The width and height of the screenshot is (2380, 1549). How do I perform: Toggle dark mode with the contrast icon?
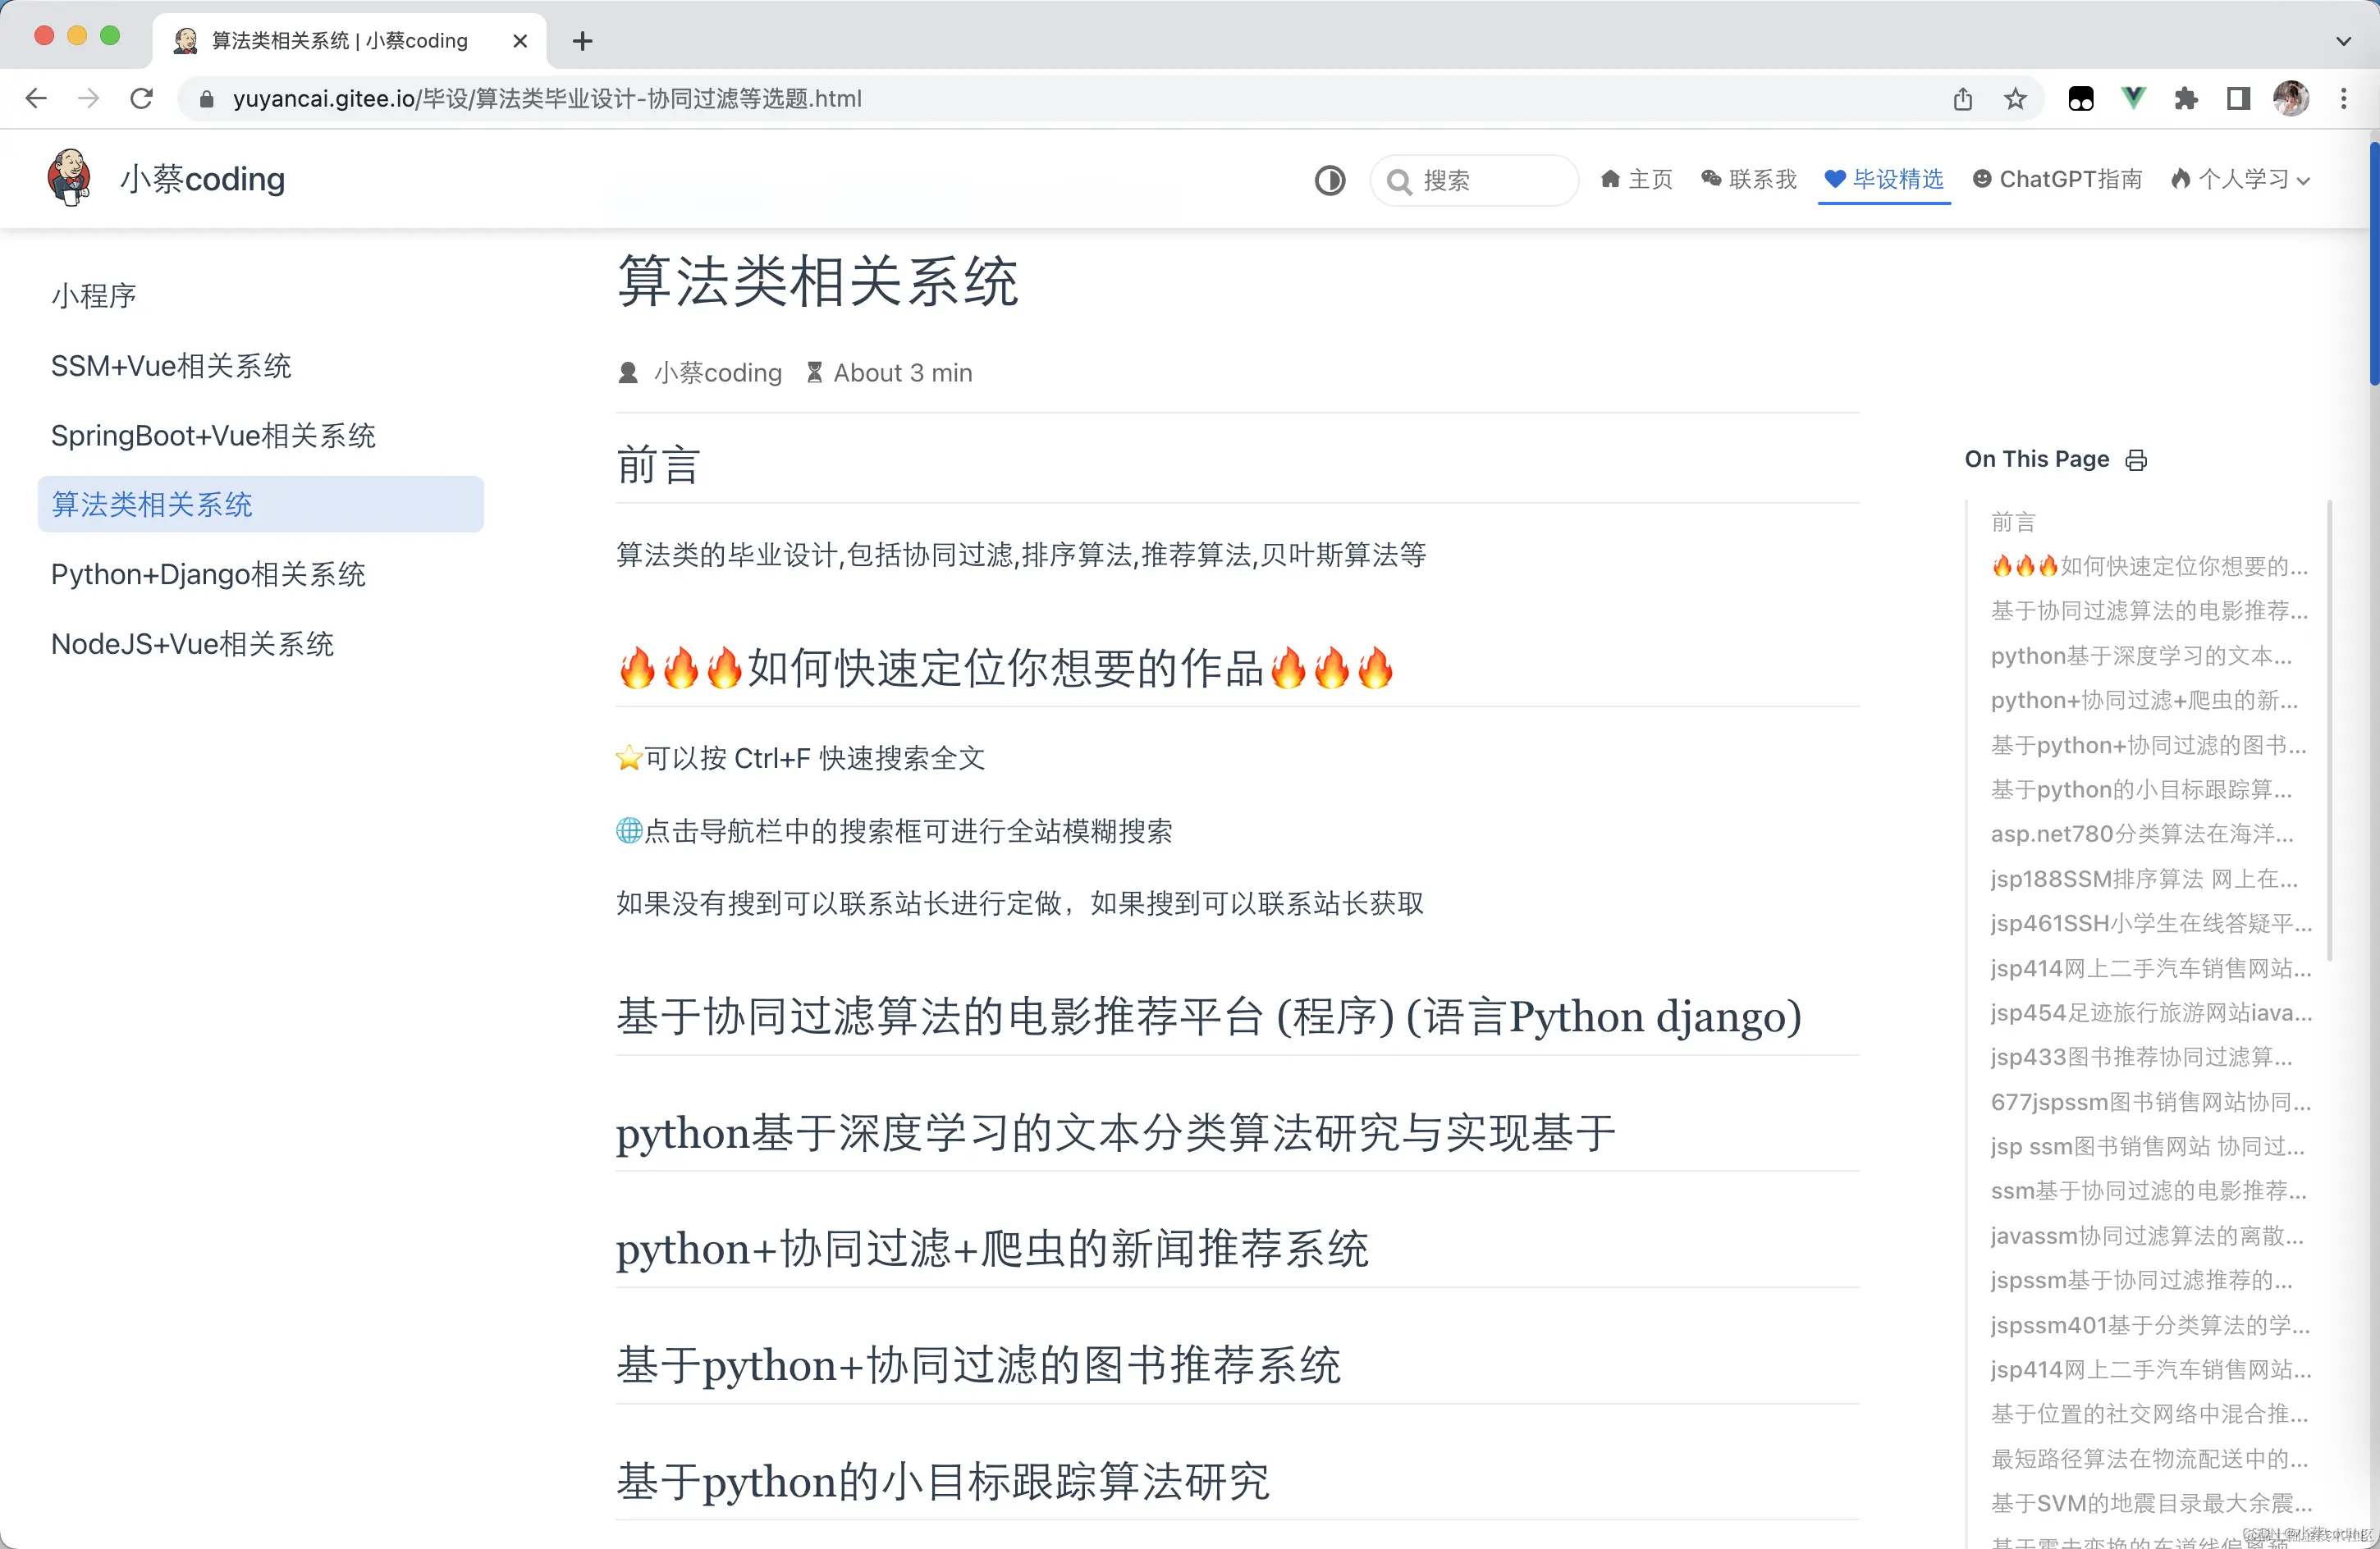(1330, 180)
